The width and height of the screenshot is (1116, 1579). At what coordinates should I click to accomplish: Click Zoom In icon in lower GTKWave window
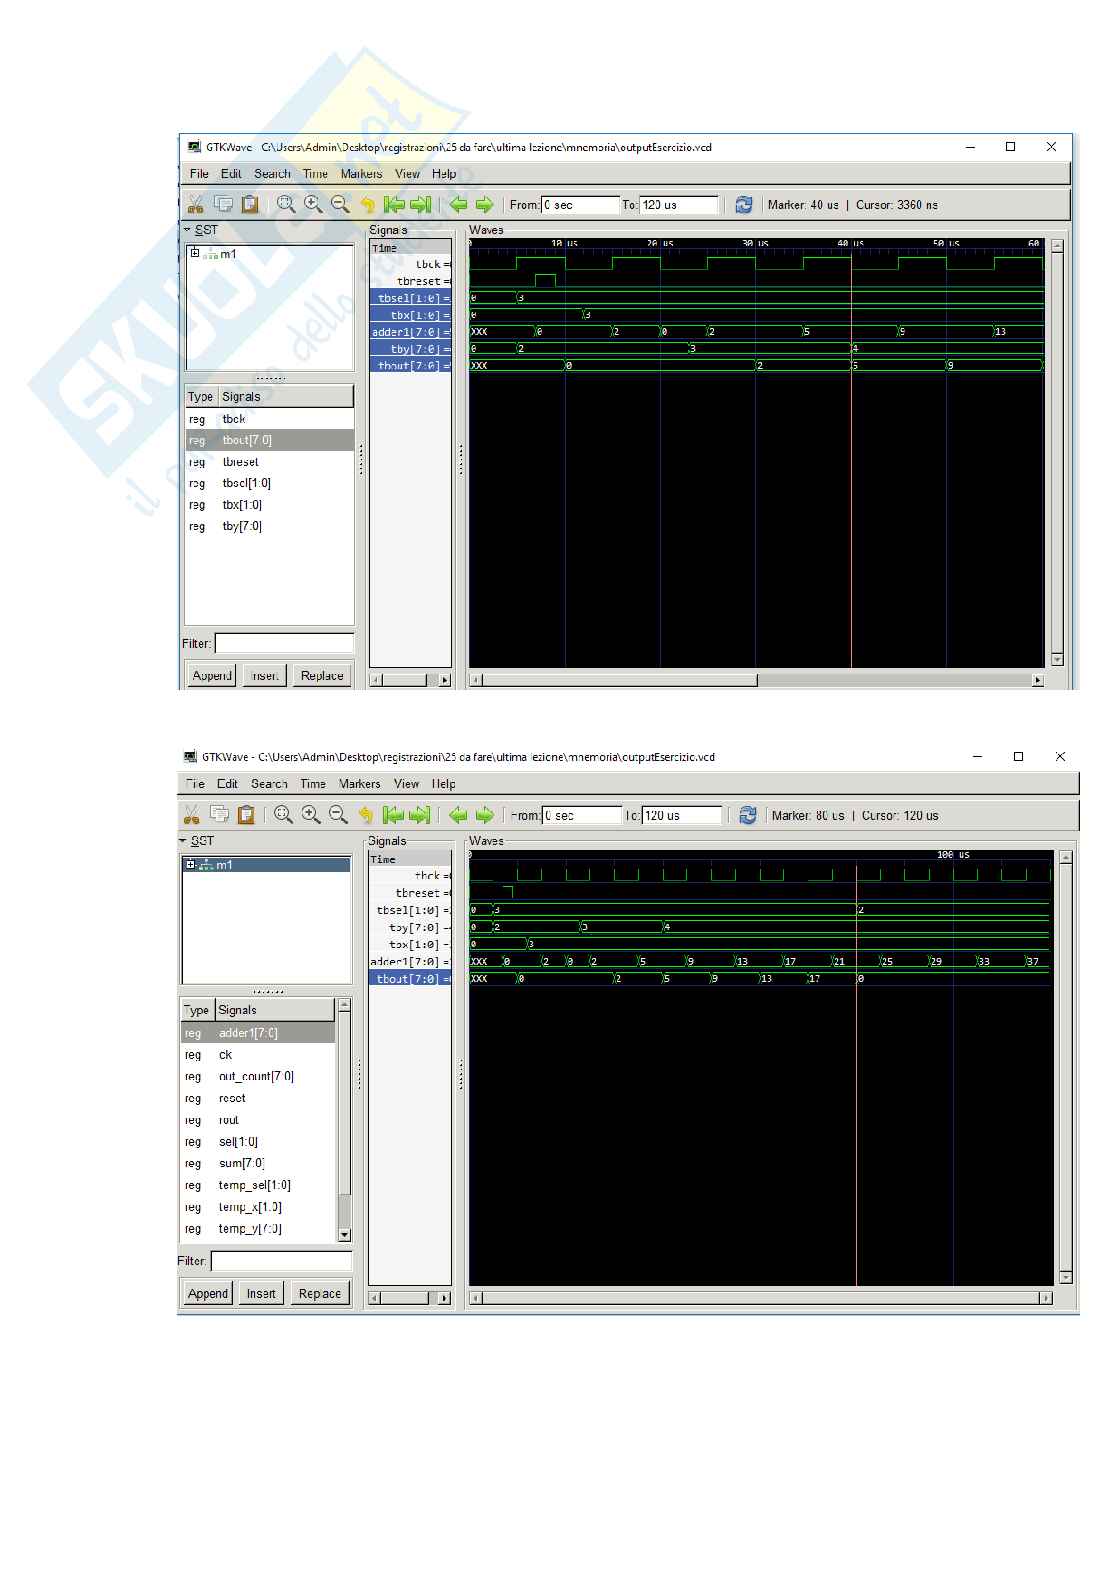311,815
